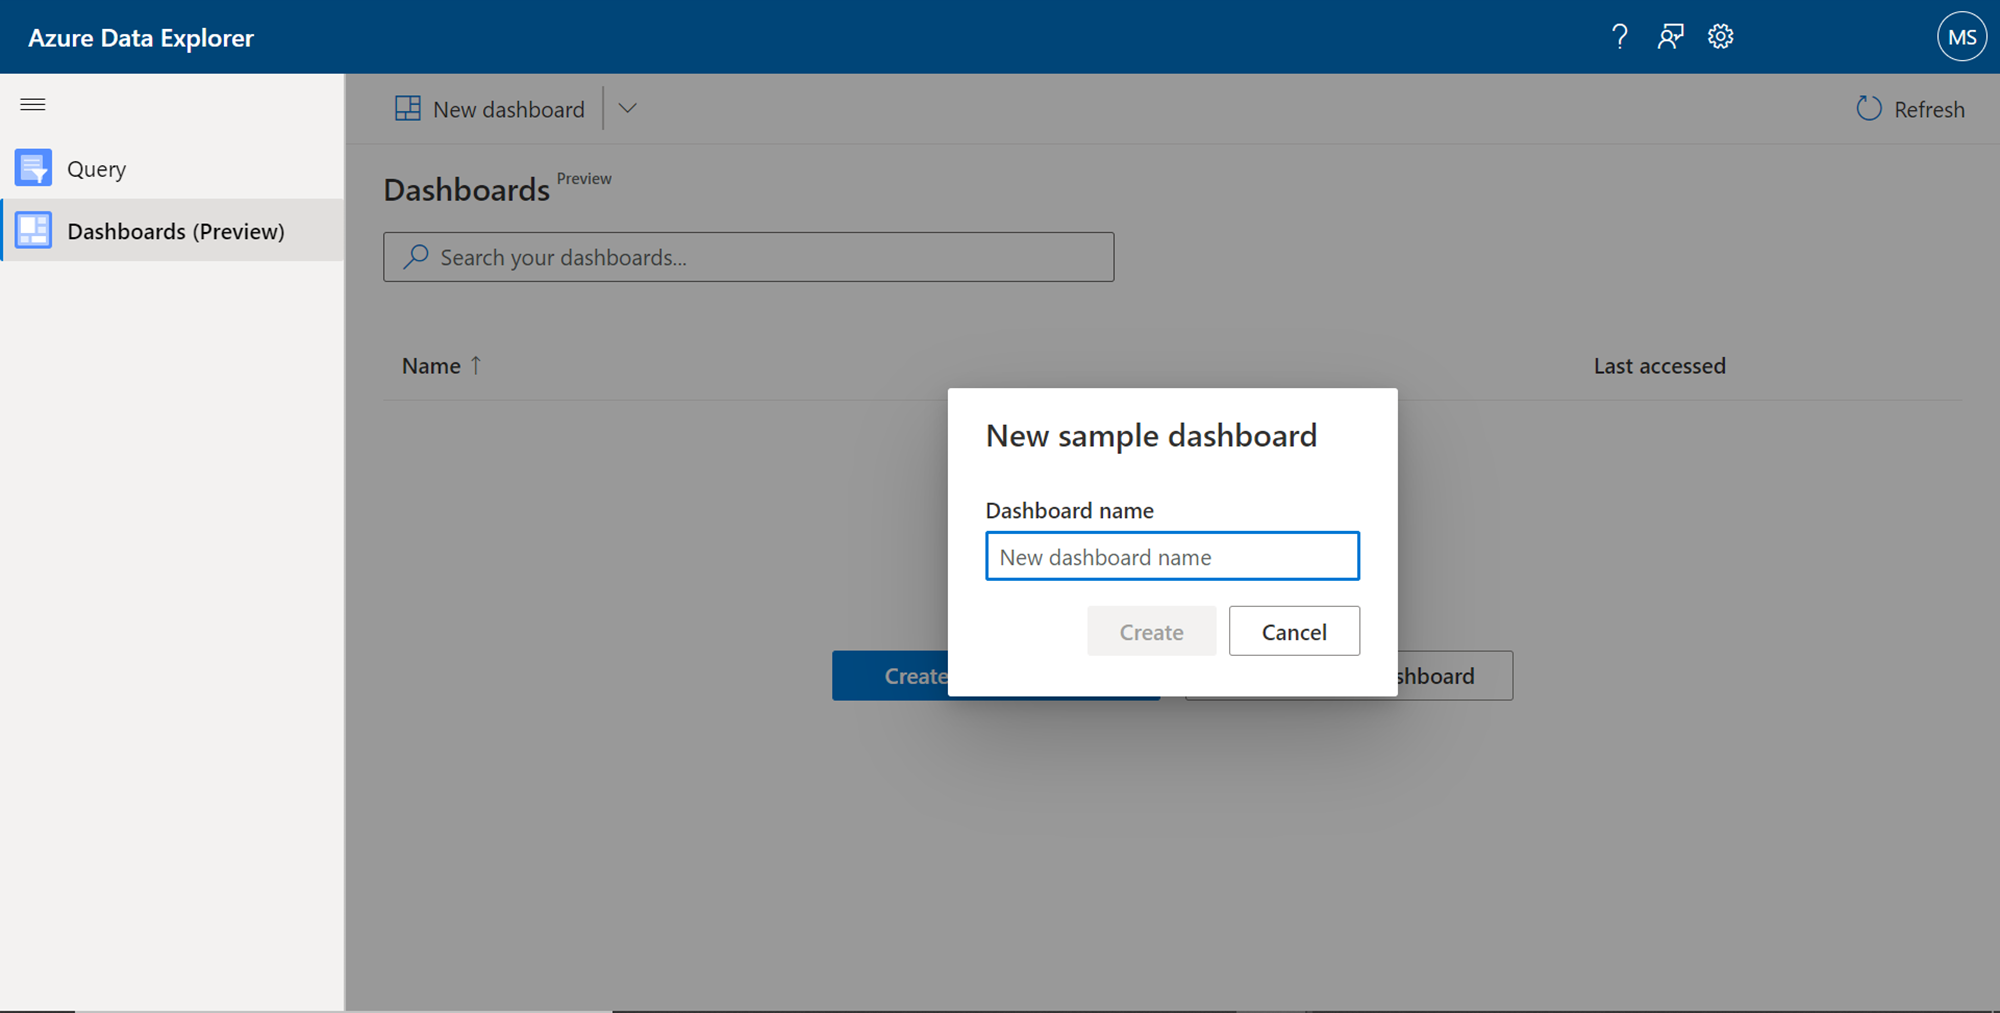2000x1013 pixels.
Task: Click the Azure Data Explorer title
Action: pos(141,38)
